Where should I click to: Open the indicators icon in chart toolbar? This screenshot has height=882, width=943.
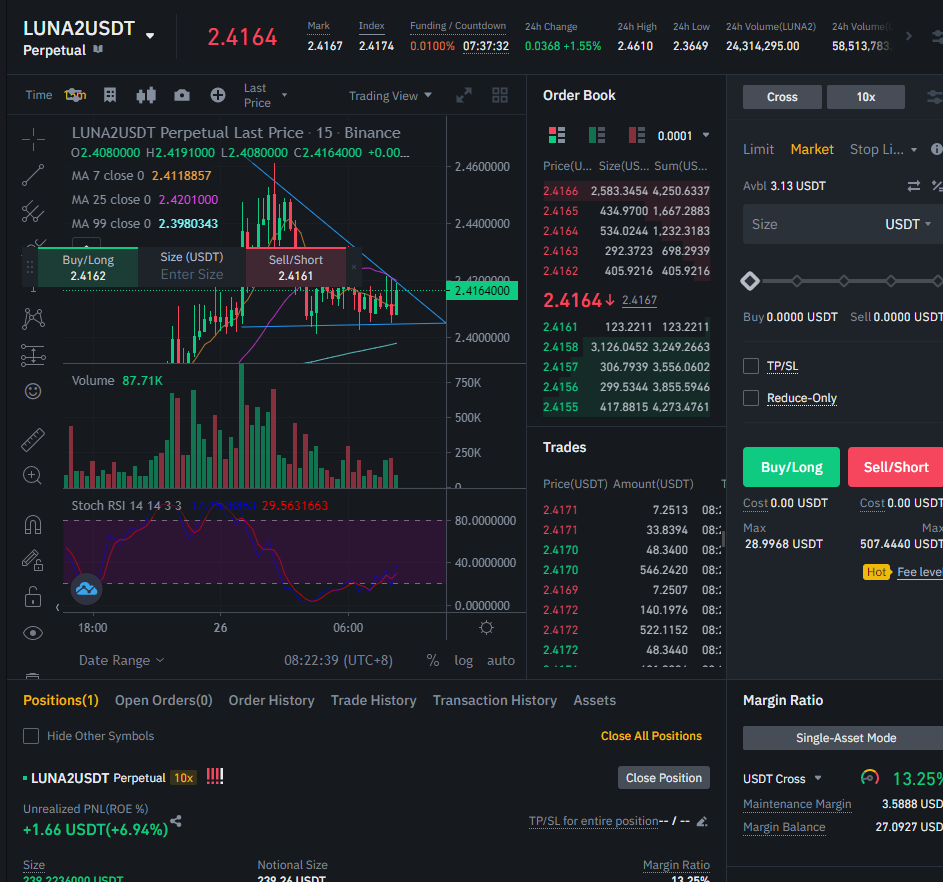pos(110,95)
